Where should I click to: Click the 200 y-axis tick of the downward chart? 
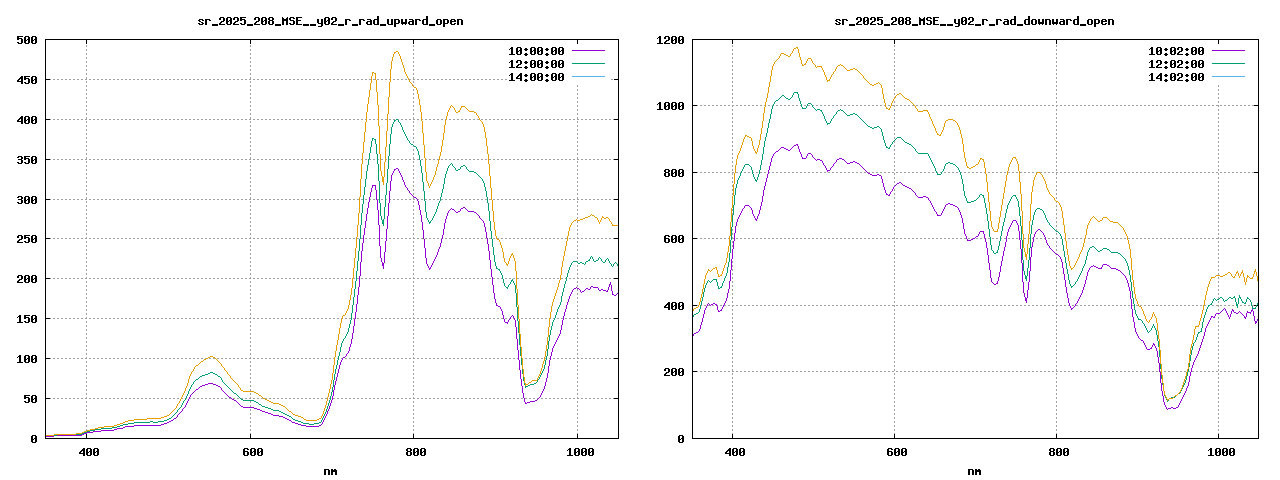tap(674, 372)
